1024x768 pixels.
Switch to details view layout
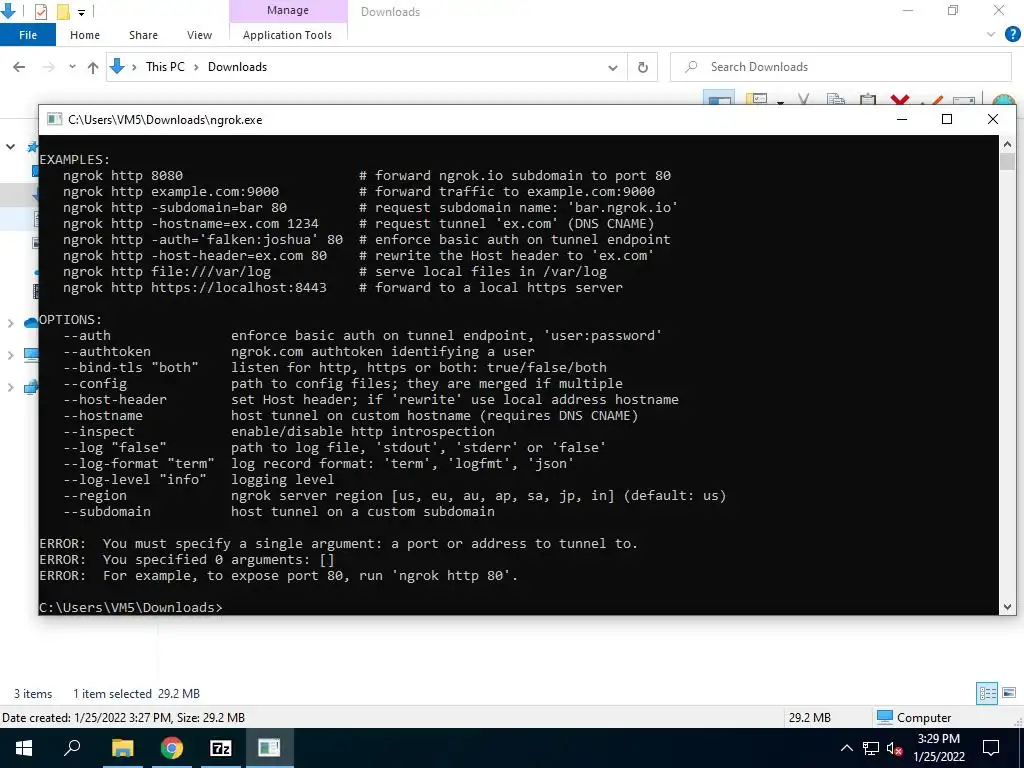[x=987, y=693]
